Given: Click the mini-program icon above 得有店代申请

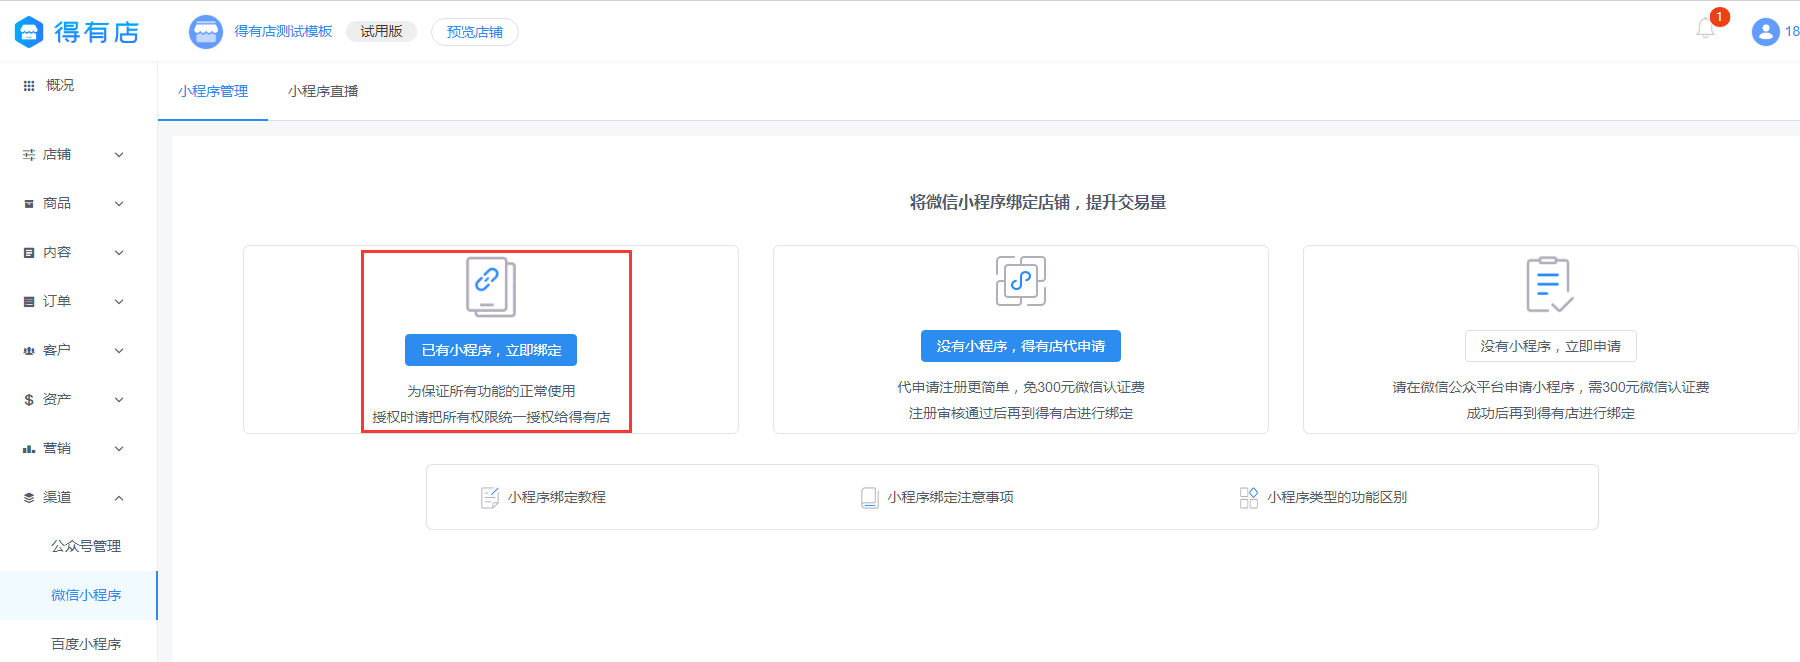Looking at the screenshot, I should point(1020,281).
